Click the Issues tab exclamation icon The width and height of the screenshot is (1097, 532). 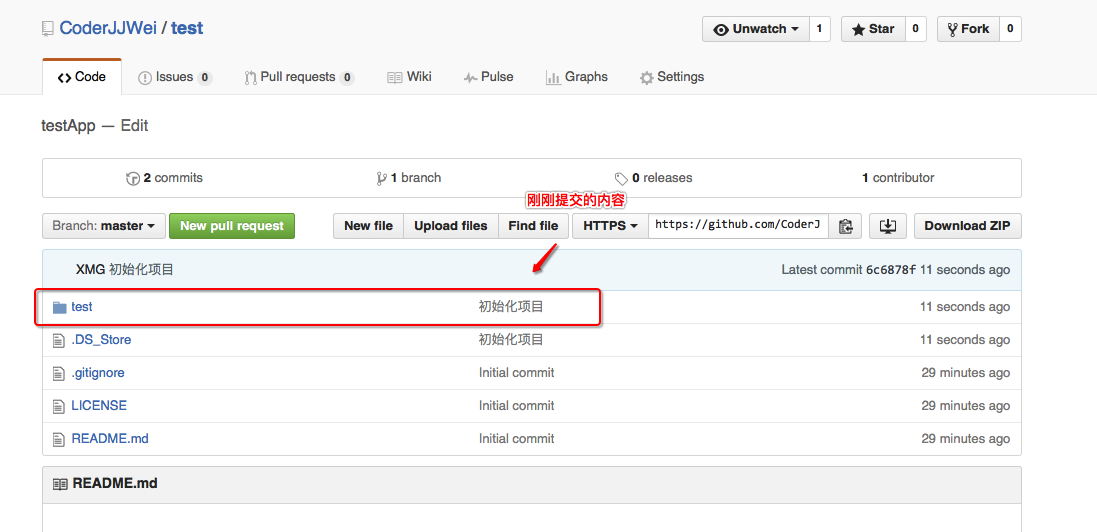[145, 78]
